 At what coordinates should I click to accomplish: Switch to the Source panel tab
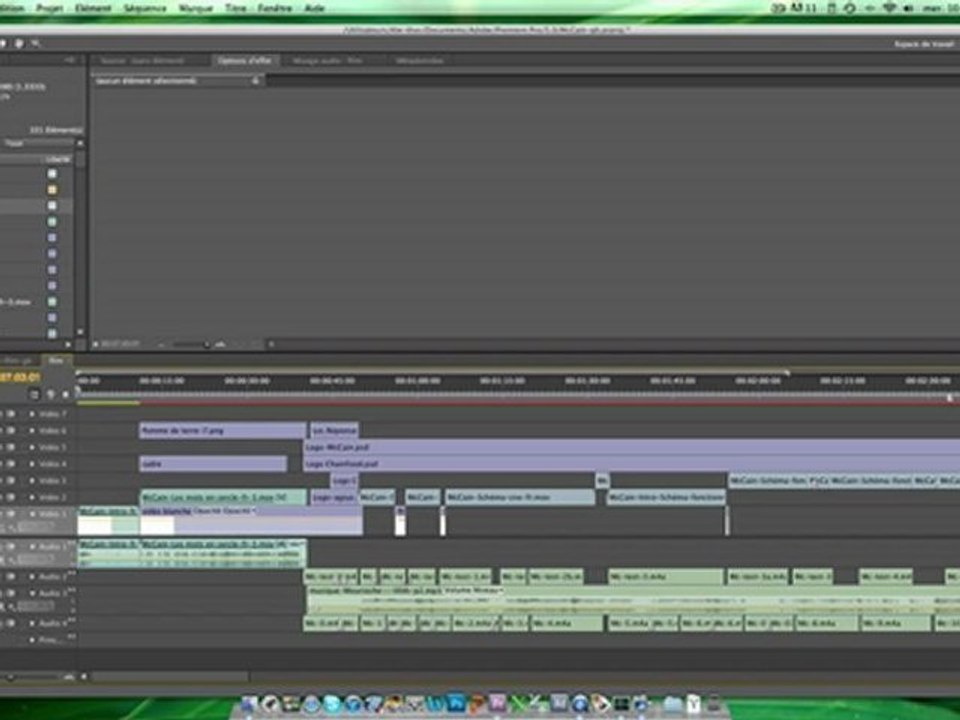pyautogui.click(x=142, y=61)
